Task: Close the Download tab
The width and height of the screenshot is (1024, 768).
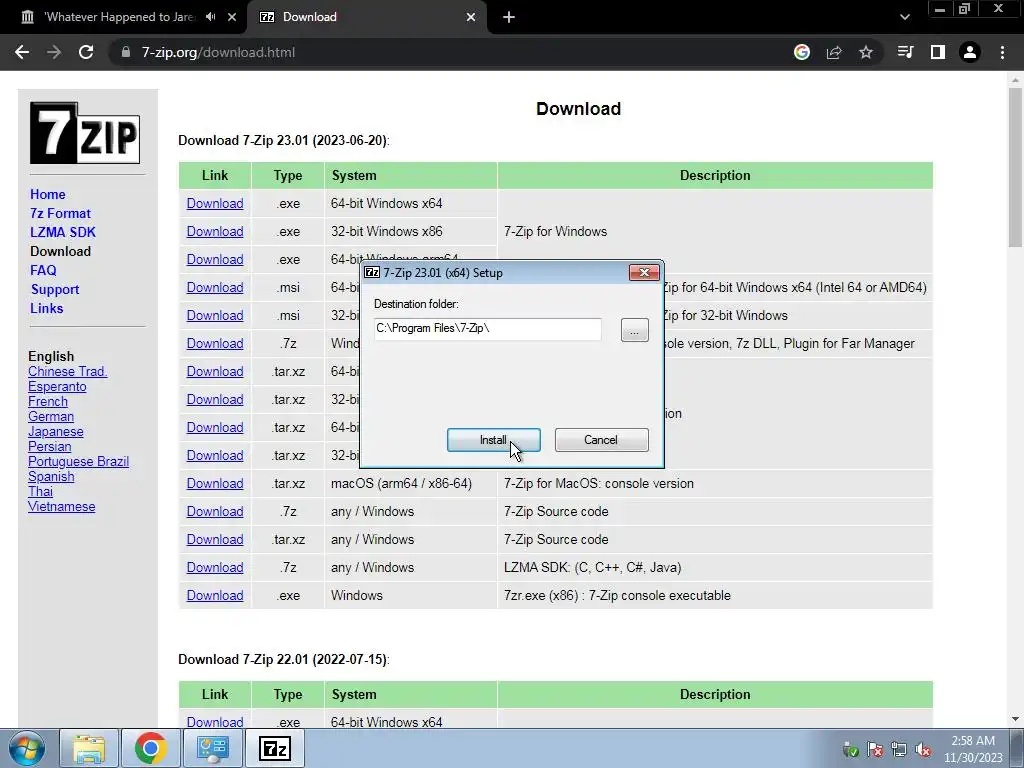Action: (x=471, y=17)
